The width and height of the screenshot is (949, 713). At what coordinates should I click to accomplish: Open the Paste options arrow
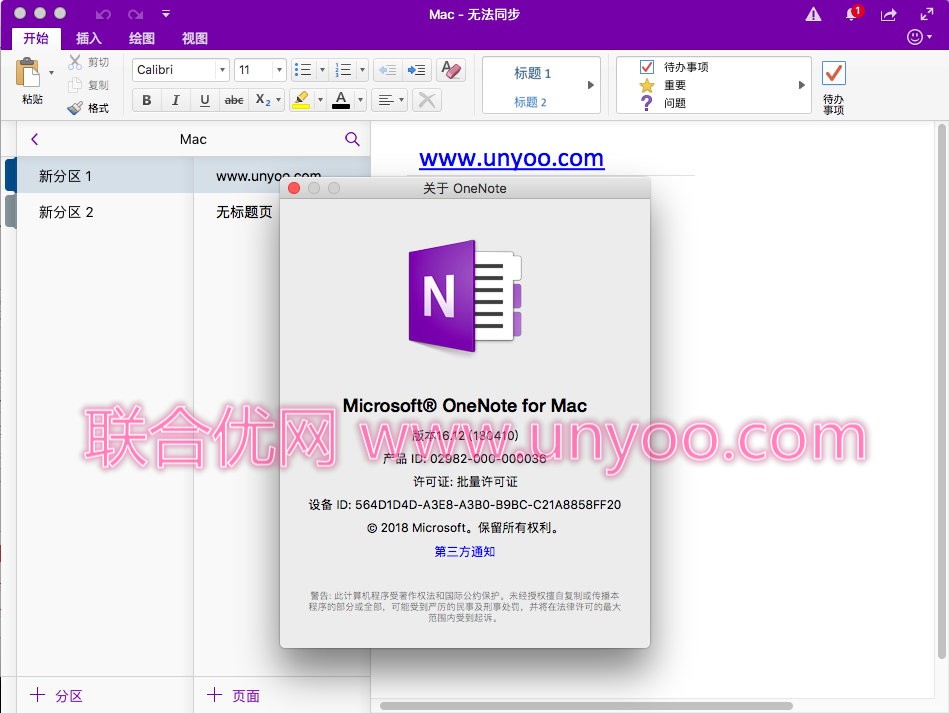(x=51, y=73)
